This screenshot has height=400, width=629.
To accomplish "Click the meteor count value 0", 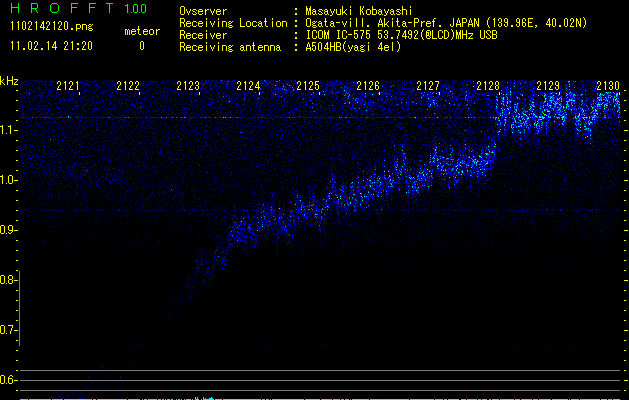I will [x=141, y=46].
